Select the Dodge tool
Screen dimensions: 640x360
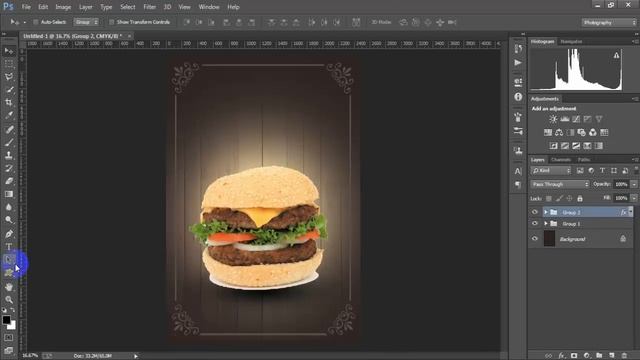pos(9,220)
